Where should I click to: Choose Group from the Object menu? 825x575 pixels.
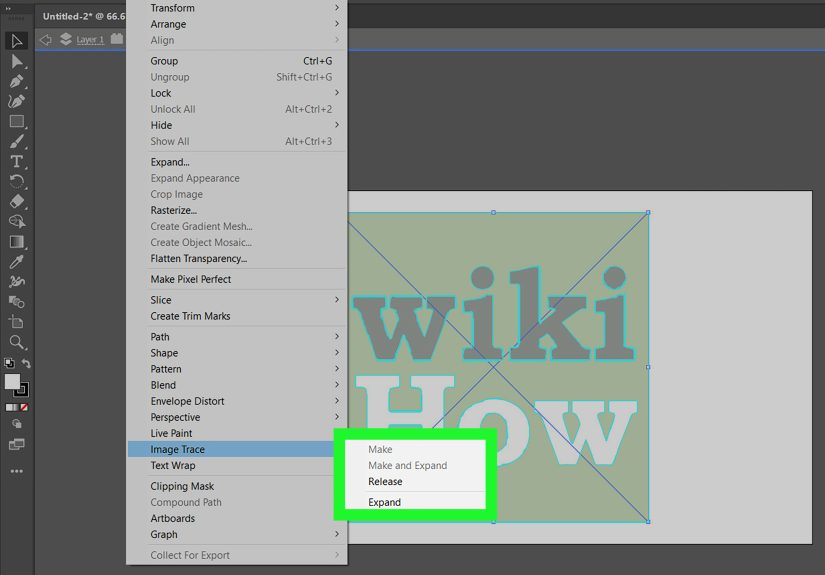[237, 61]
